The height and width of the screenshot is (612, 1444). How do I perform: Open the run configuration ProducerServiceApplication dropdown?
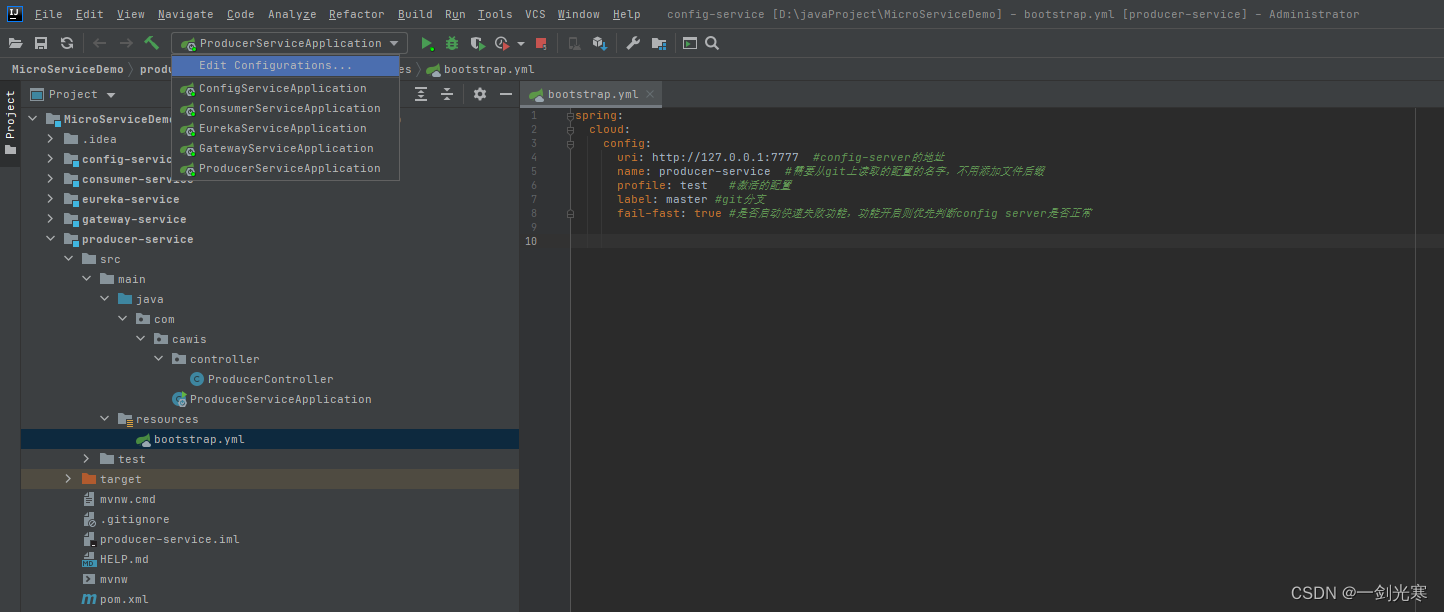pos(290,43)
